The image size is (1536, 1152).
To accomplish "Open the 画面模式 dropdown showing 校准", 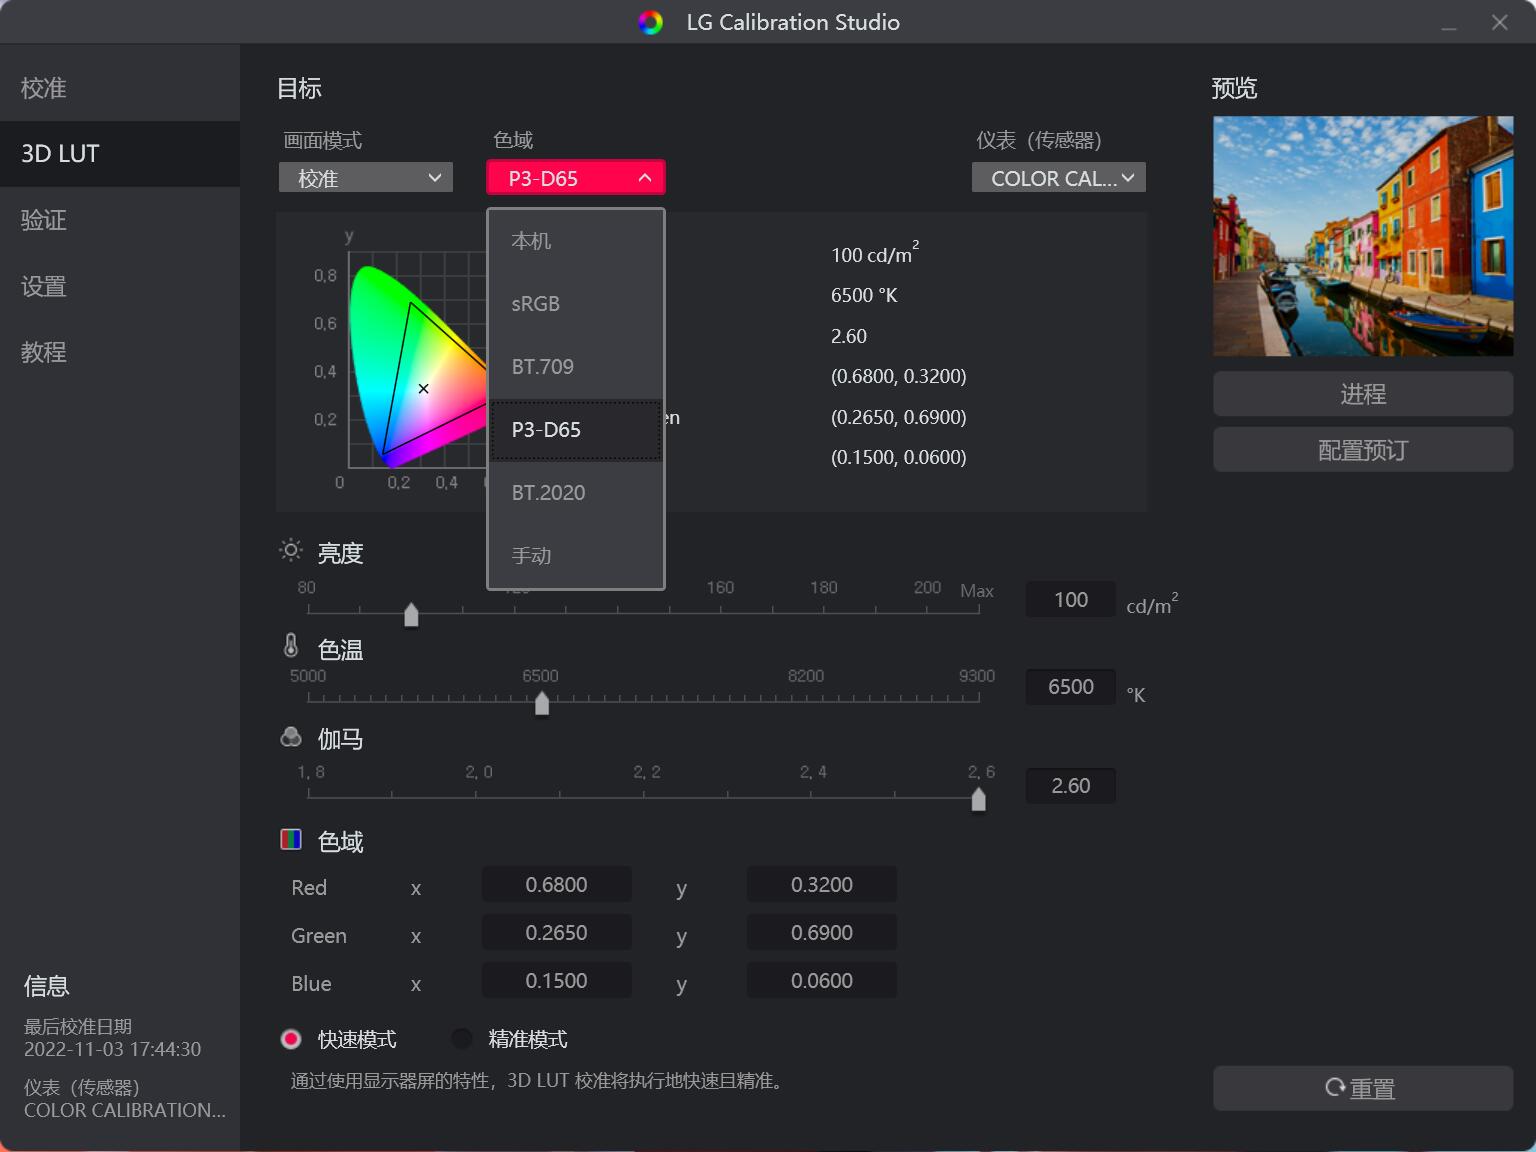I will pyautogui.click(x=365, y=177).
